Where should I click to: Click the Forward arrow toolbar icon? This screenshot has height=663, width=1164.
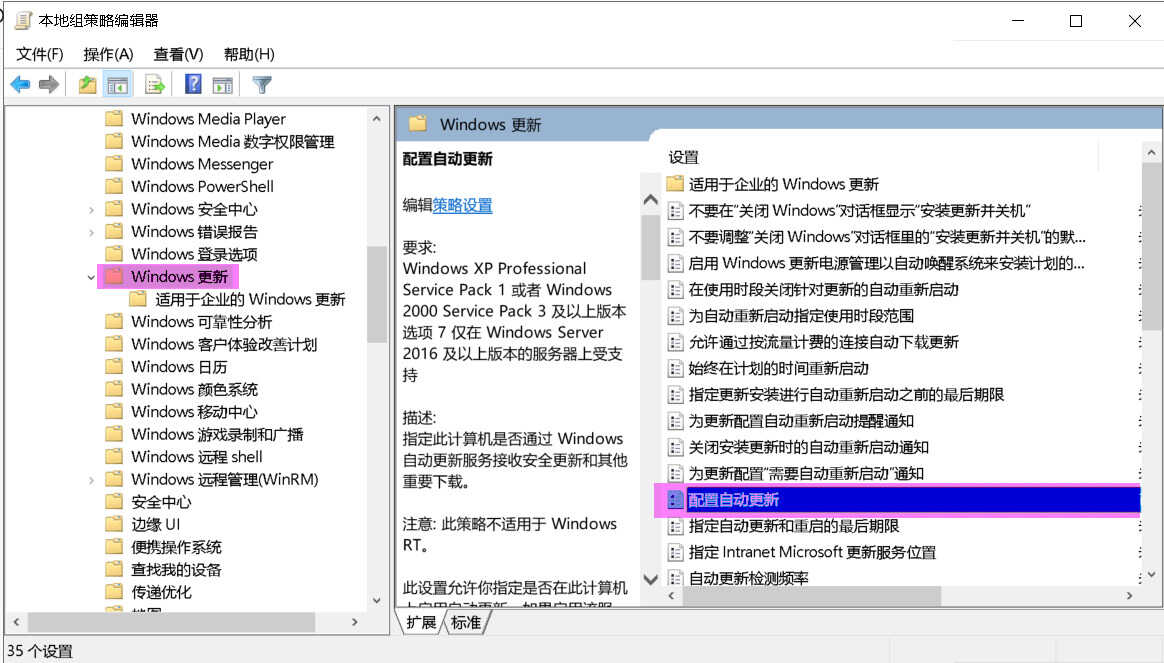tap(49, 85)
